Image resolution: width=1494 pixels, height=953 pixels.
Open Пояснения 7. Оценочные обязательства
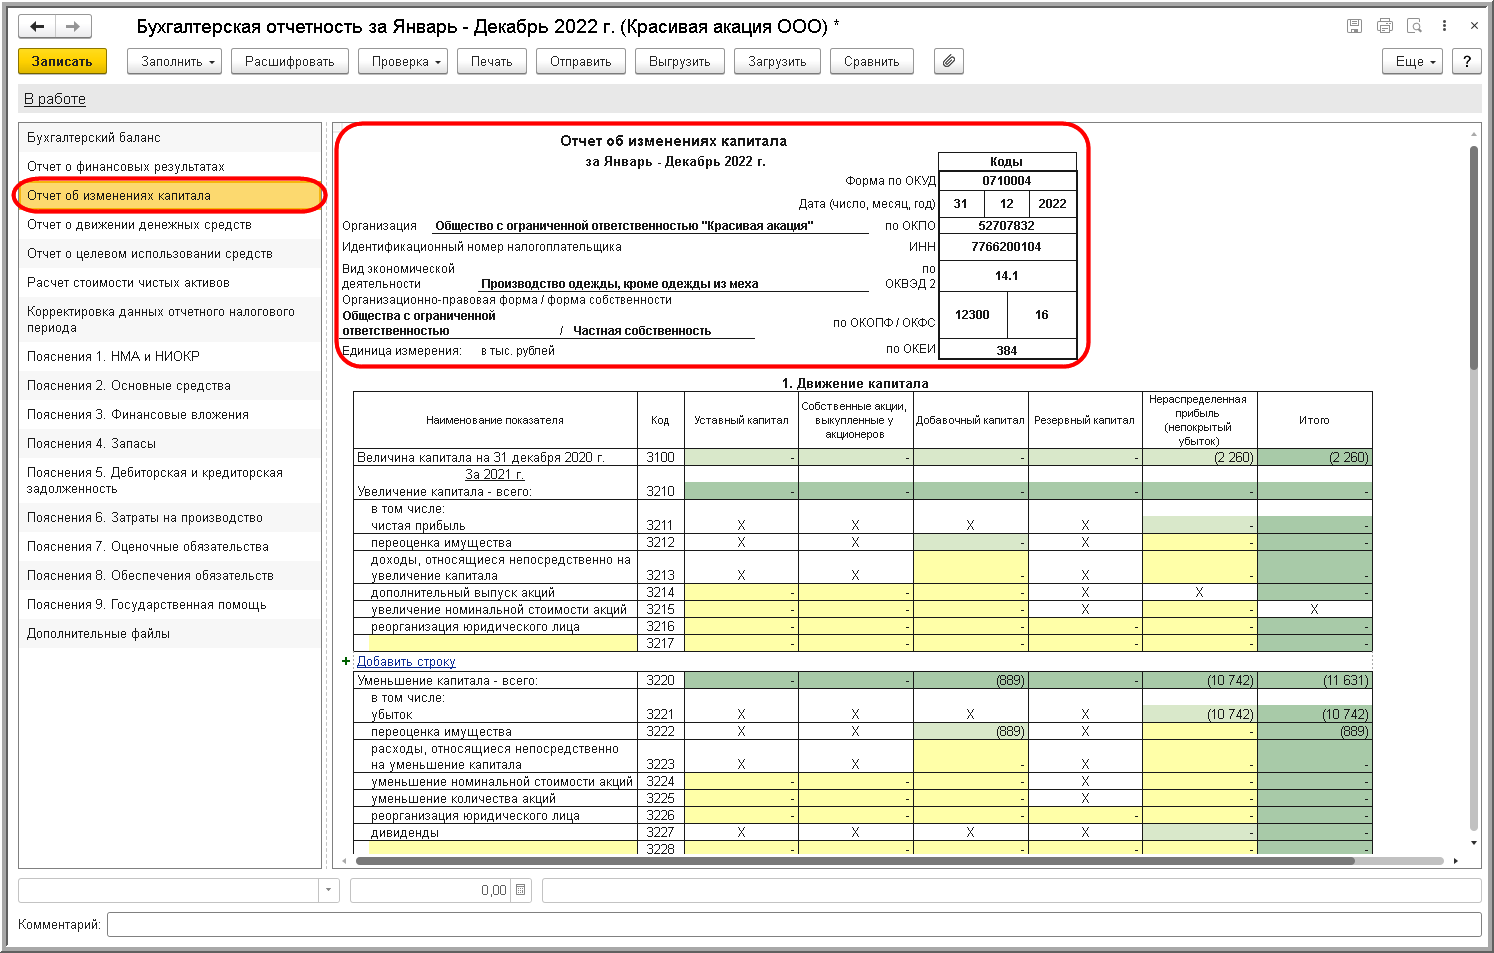coord(170,547)
